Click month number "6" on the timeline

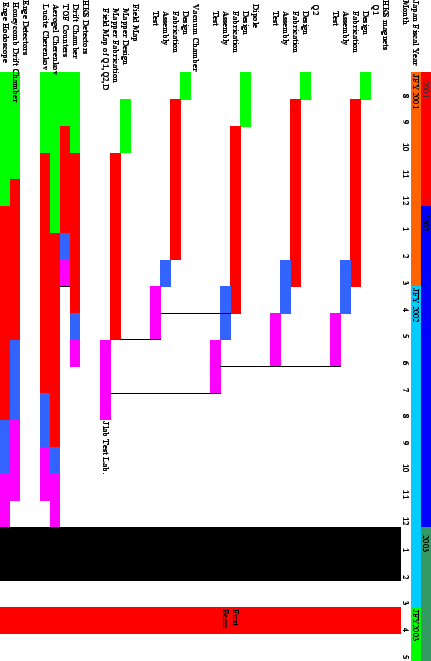(x=406, y=363)
